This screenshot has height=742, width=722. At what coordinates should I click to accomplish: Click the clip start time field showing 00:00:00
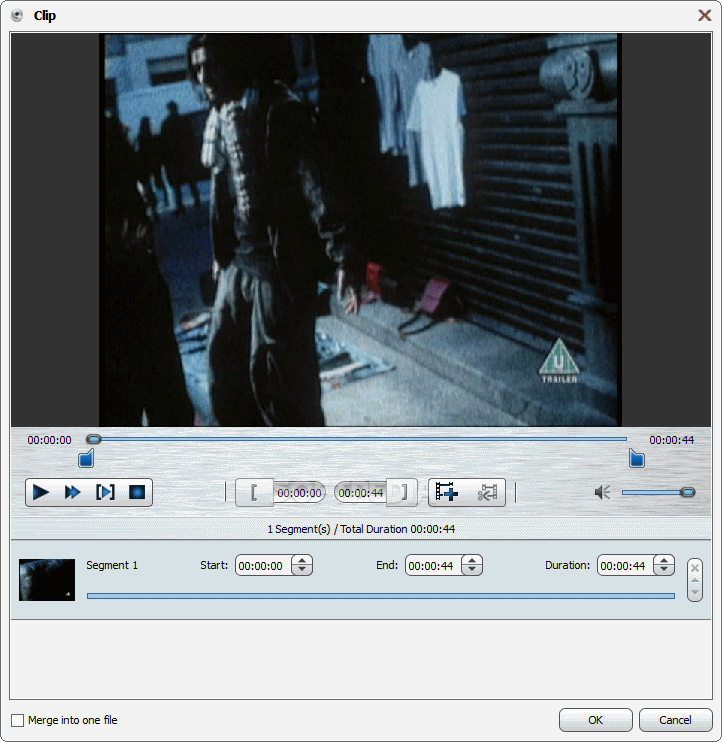coord(299,493)
